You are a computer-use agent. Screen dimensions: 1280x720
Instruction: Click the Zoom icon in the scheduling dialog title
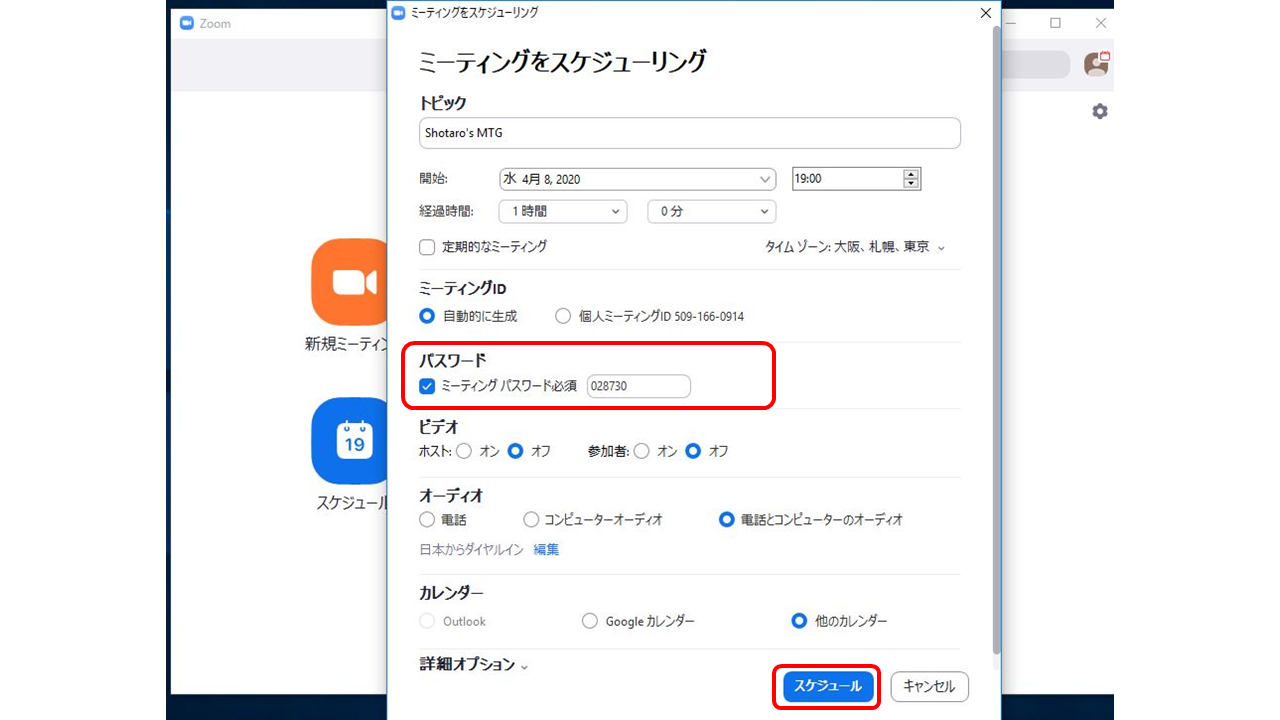(x=398, y=12)
